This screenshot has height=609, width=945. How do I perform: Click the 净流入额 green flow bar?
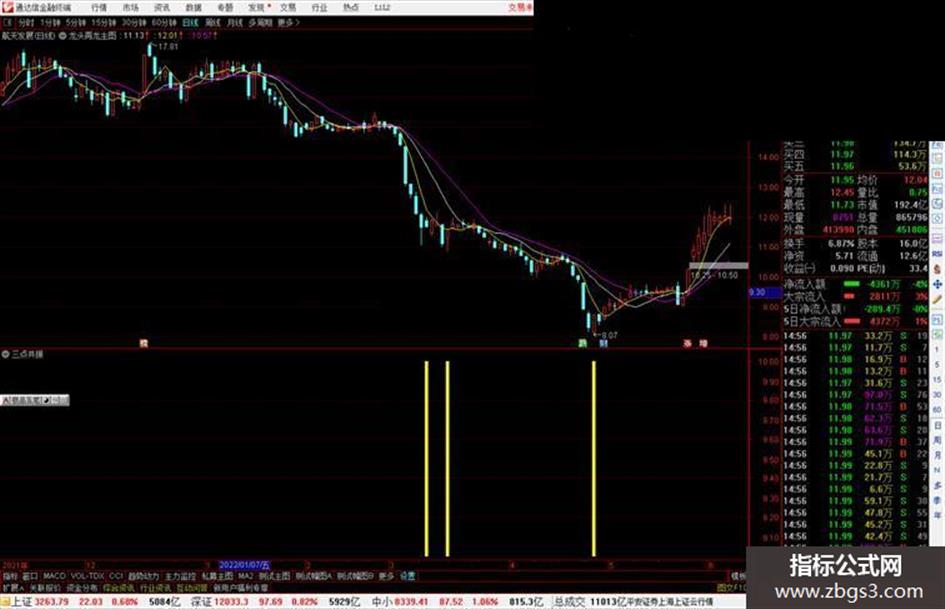click(852, 284)
